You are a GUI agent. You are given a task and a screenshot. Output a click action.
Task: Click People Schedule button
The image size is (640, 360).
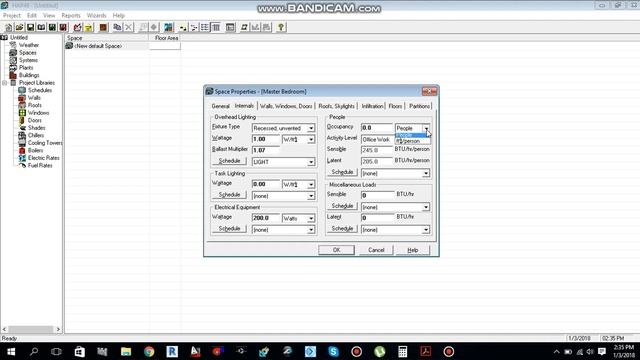click(342, 172)
